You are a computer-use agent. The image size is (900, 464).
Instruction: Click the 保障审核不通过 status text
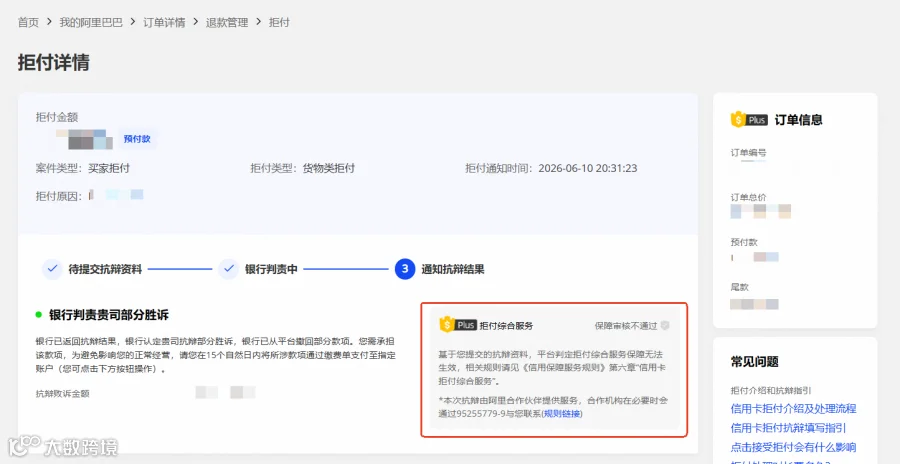tap(626, 326)
